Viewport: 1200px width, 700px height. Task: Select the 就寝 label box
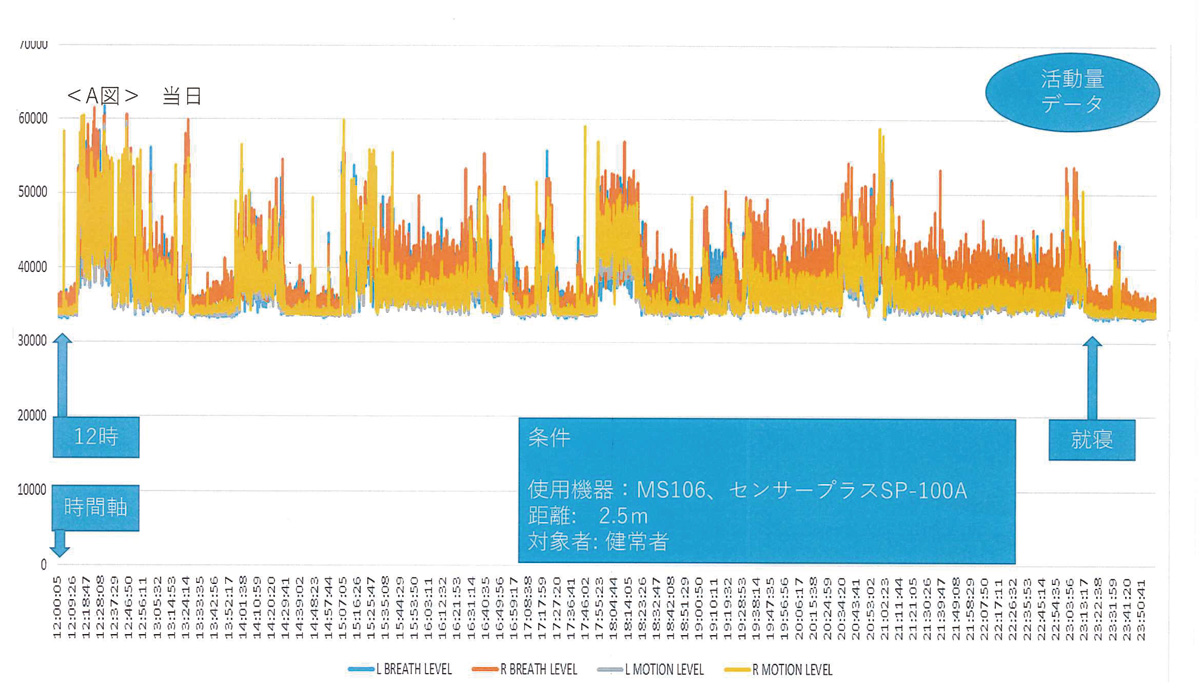1091,440
